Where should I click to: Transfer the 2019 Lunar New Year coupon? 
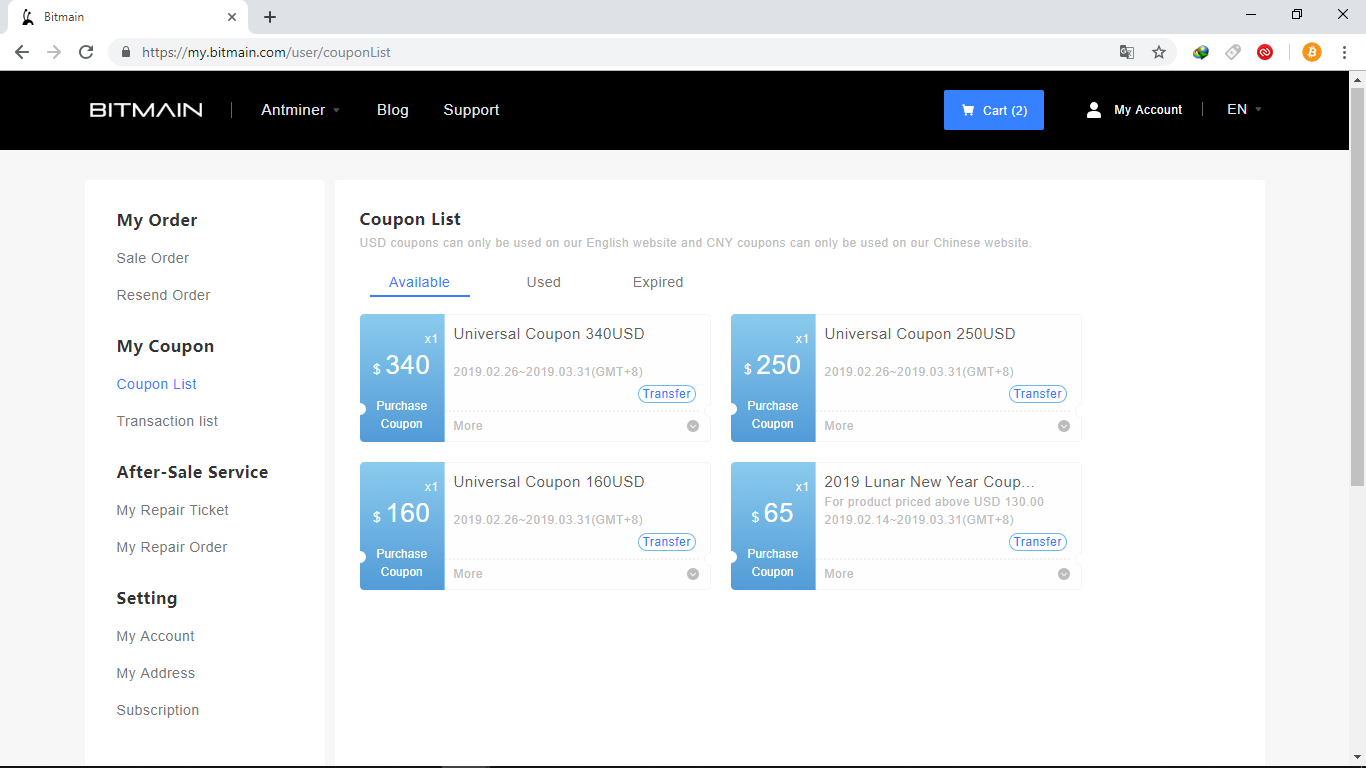[x=1038, y=542]
